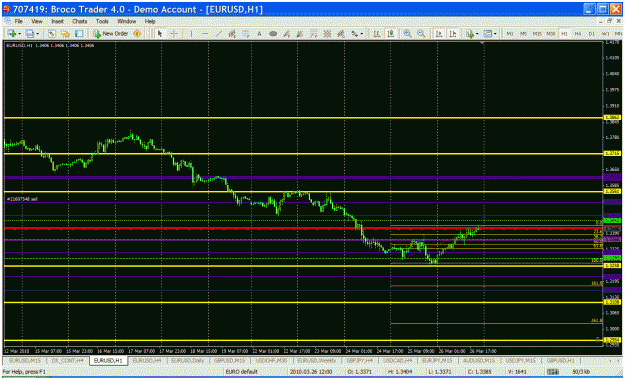The image size is (625, 378).
Task: Switch to the DX_CONT,H4 chart tab
Action: [67, 360]
